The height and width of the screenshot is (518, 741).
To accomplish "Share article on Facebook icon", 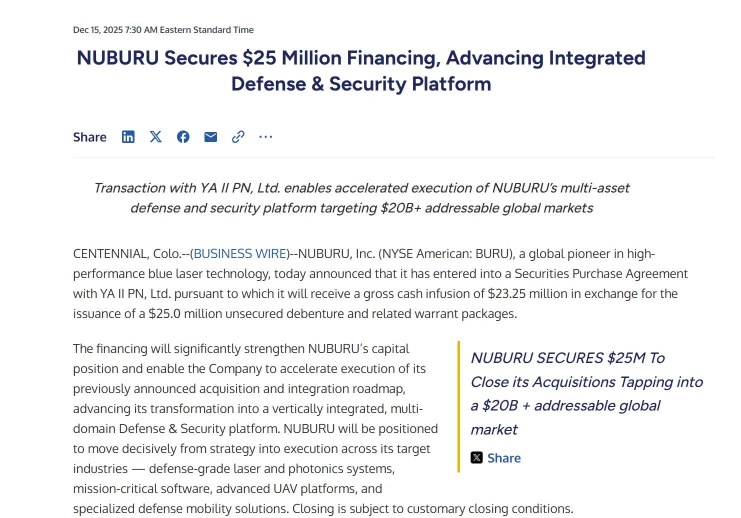I will click(x=183, y=137).
